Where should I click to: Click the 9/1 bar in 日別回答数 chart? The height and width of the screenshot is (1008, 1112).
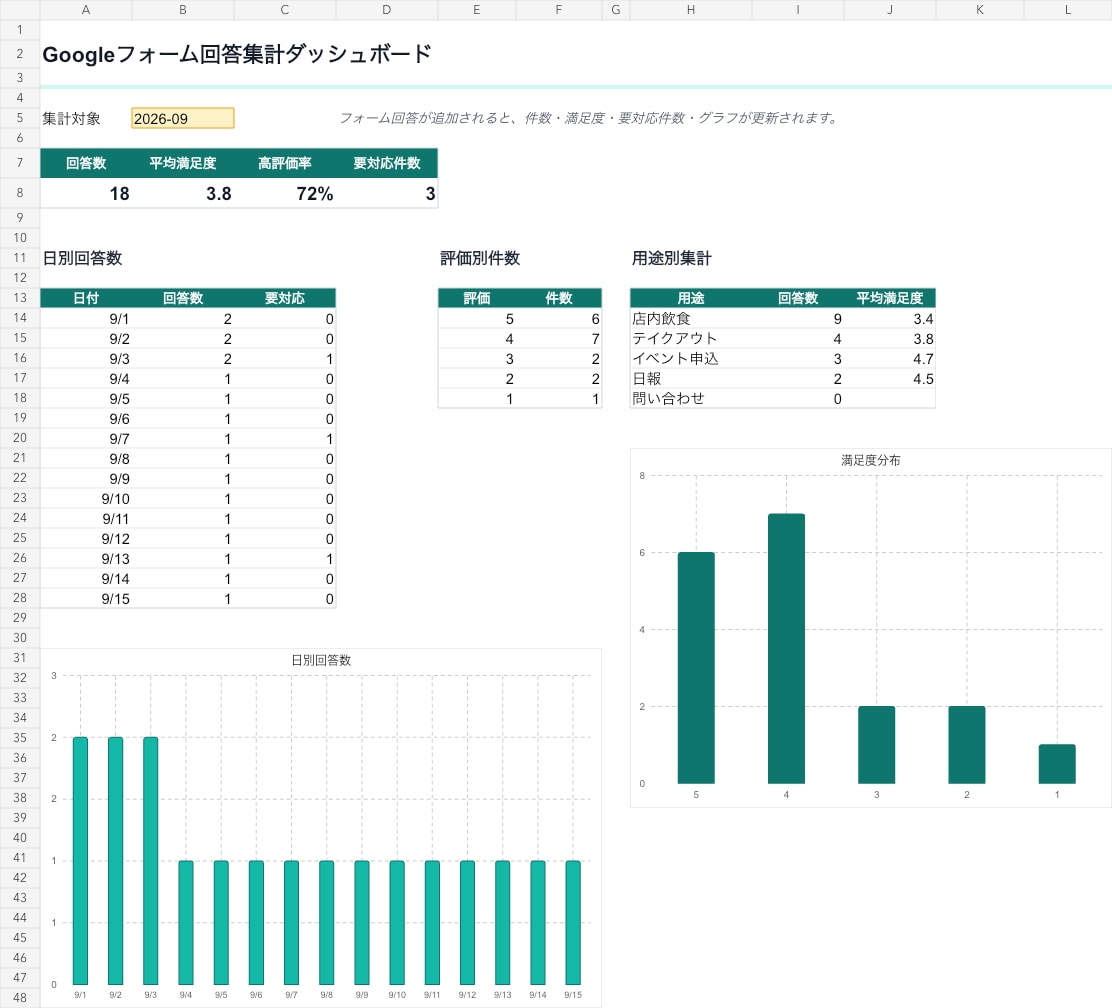tap(80, 860)
